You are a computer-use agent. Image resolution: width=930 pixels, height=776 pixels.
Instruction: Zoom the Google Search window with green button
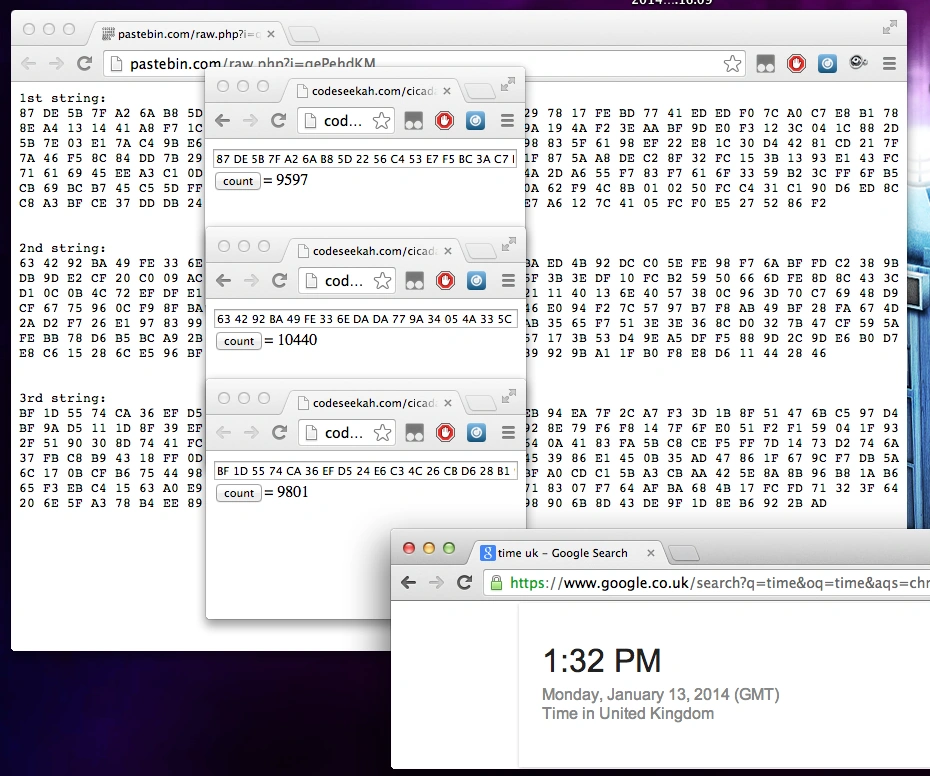click(449, 548)
